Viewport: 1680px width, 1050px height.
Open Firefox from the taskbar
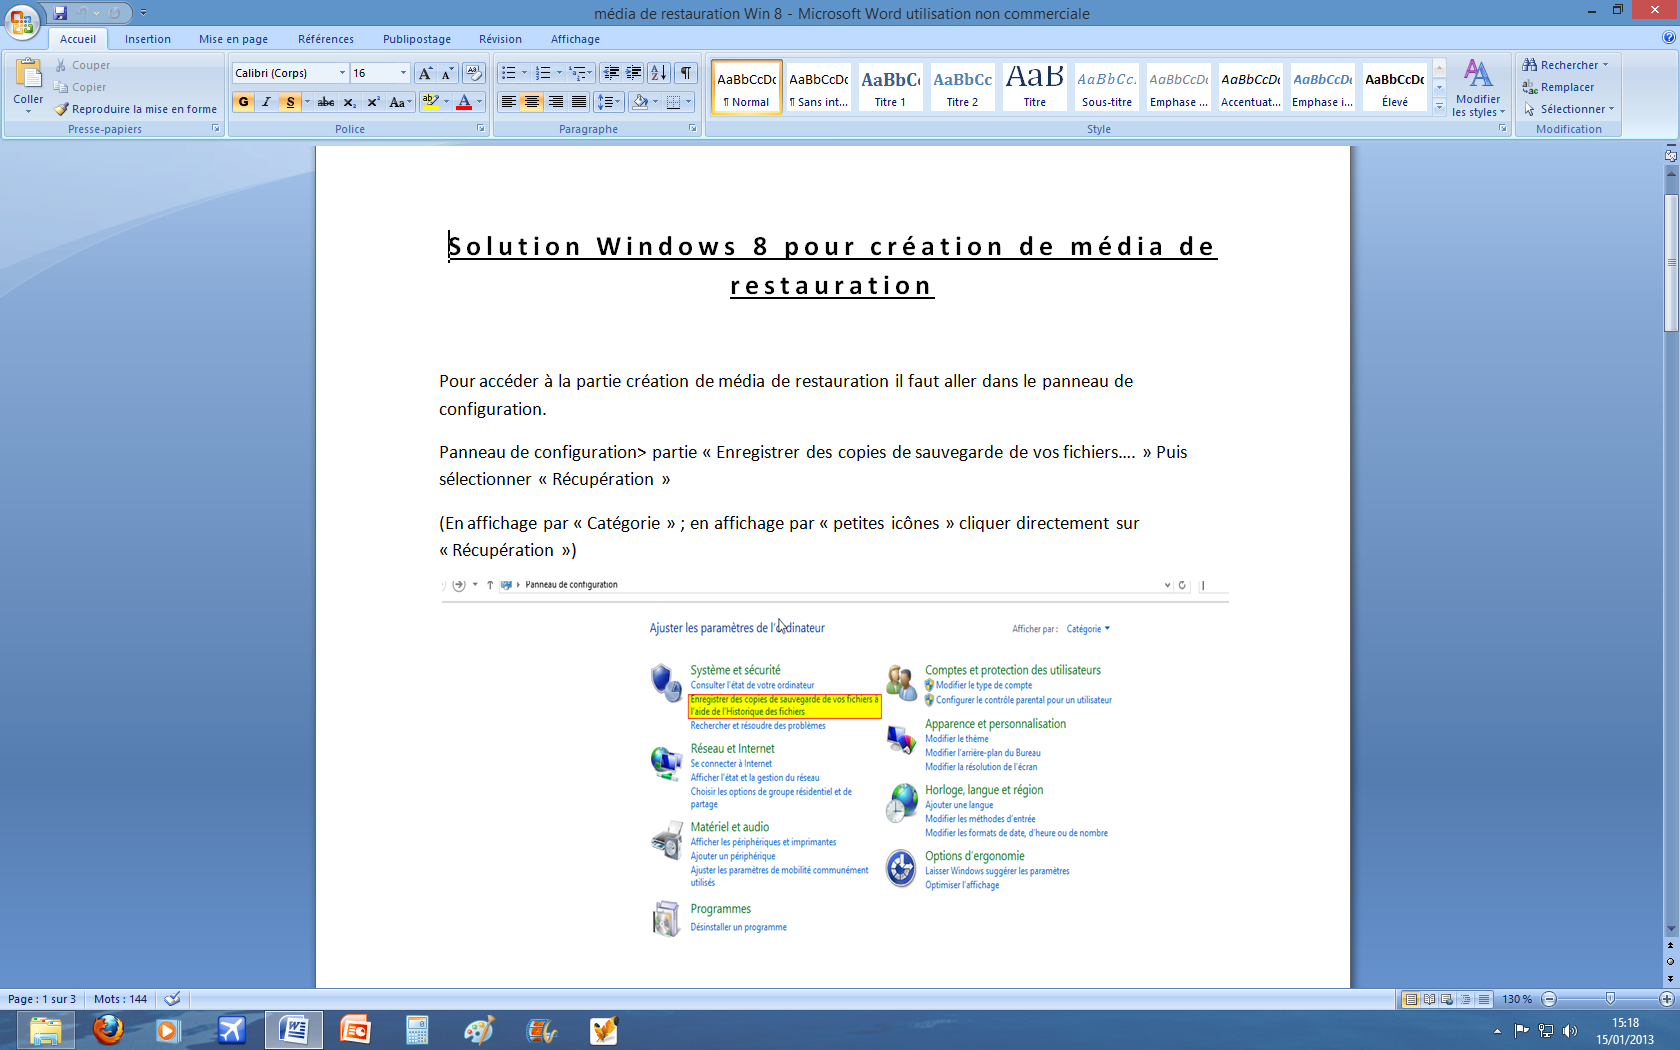point(108,1029)
